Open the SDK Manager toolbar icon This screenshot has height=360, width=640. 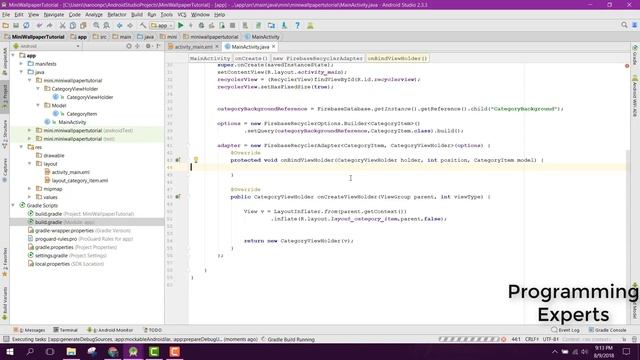point(284,25)
